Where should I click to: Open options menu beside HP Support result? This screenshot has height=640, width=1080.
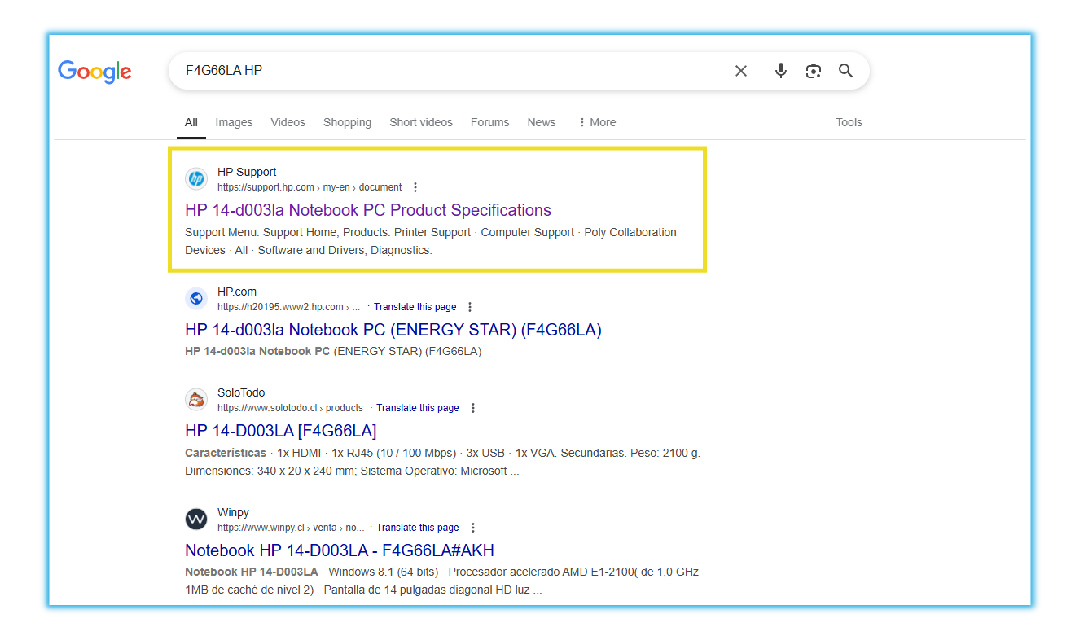tap(416, 187)
